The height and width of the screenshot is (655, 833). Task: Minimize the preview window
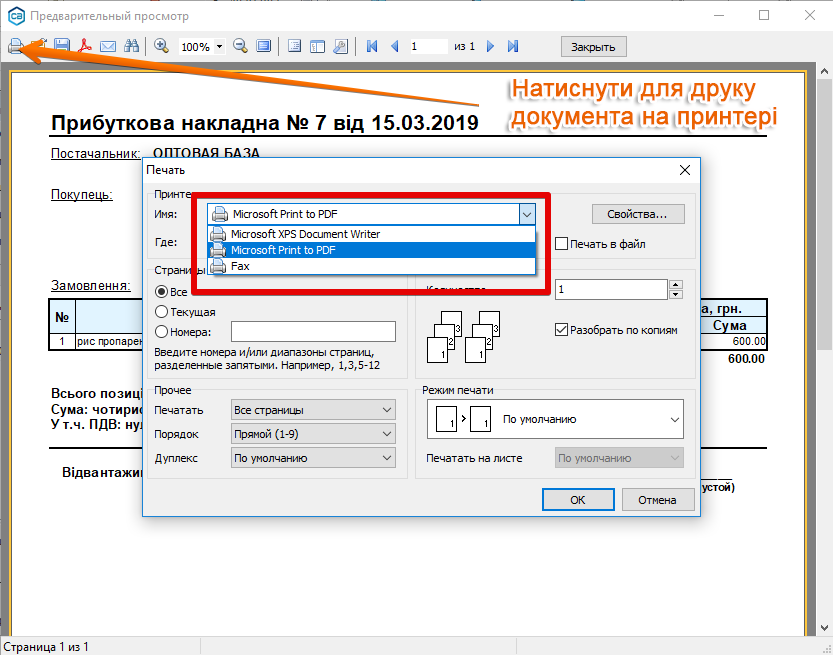719,15
